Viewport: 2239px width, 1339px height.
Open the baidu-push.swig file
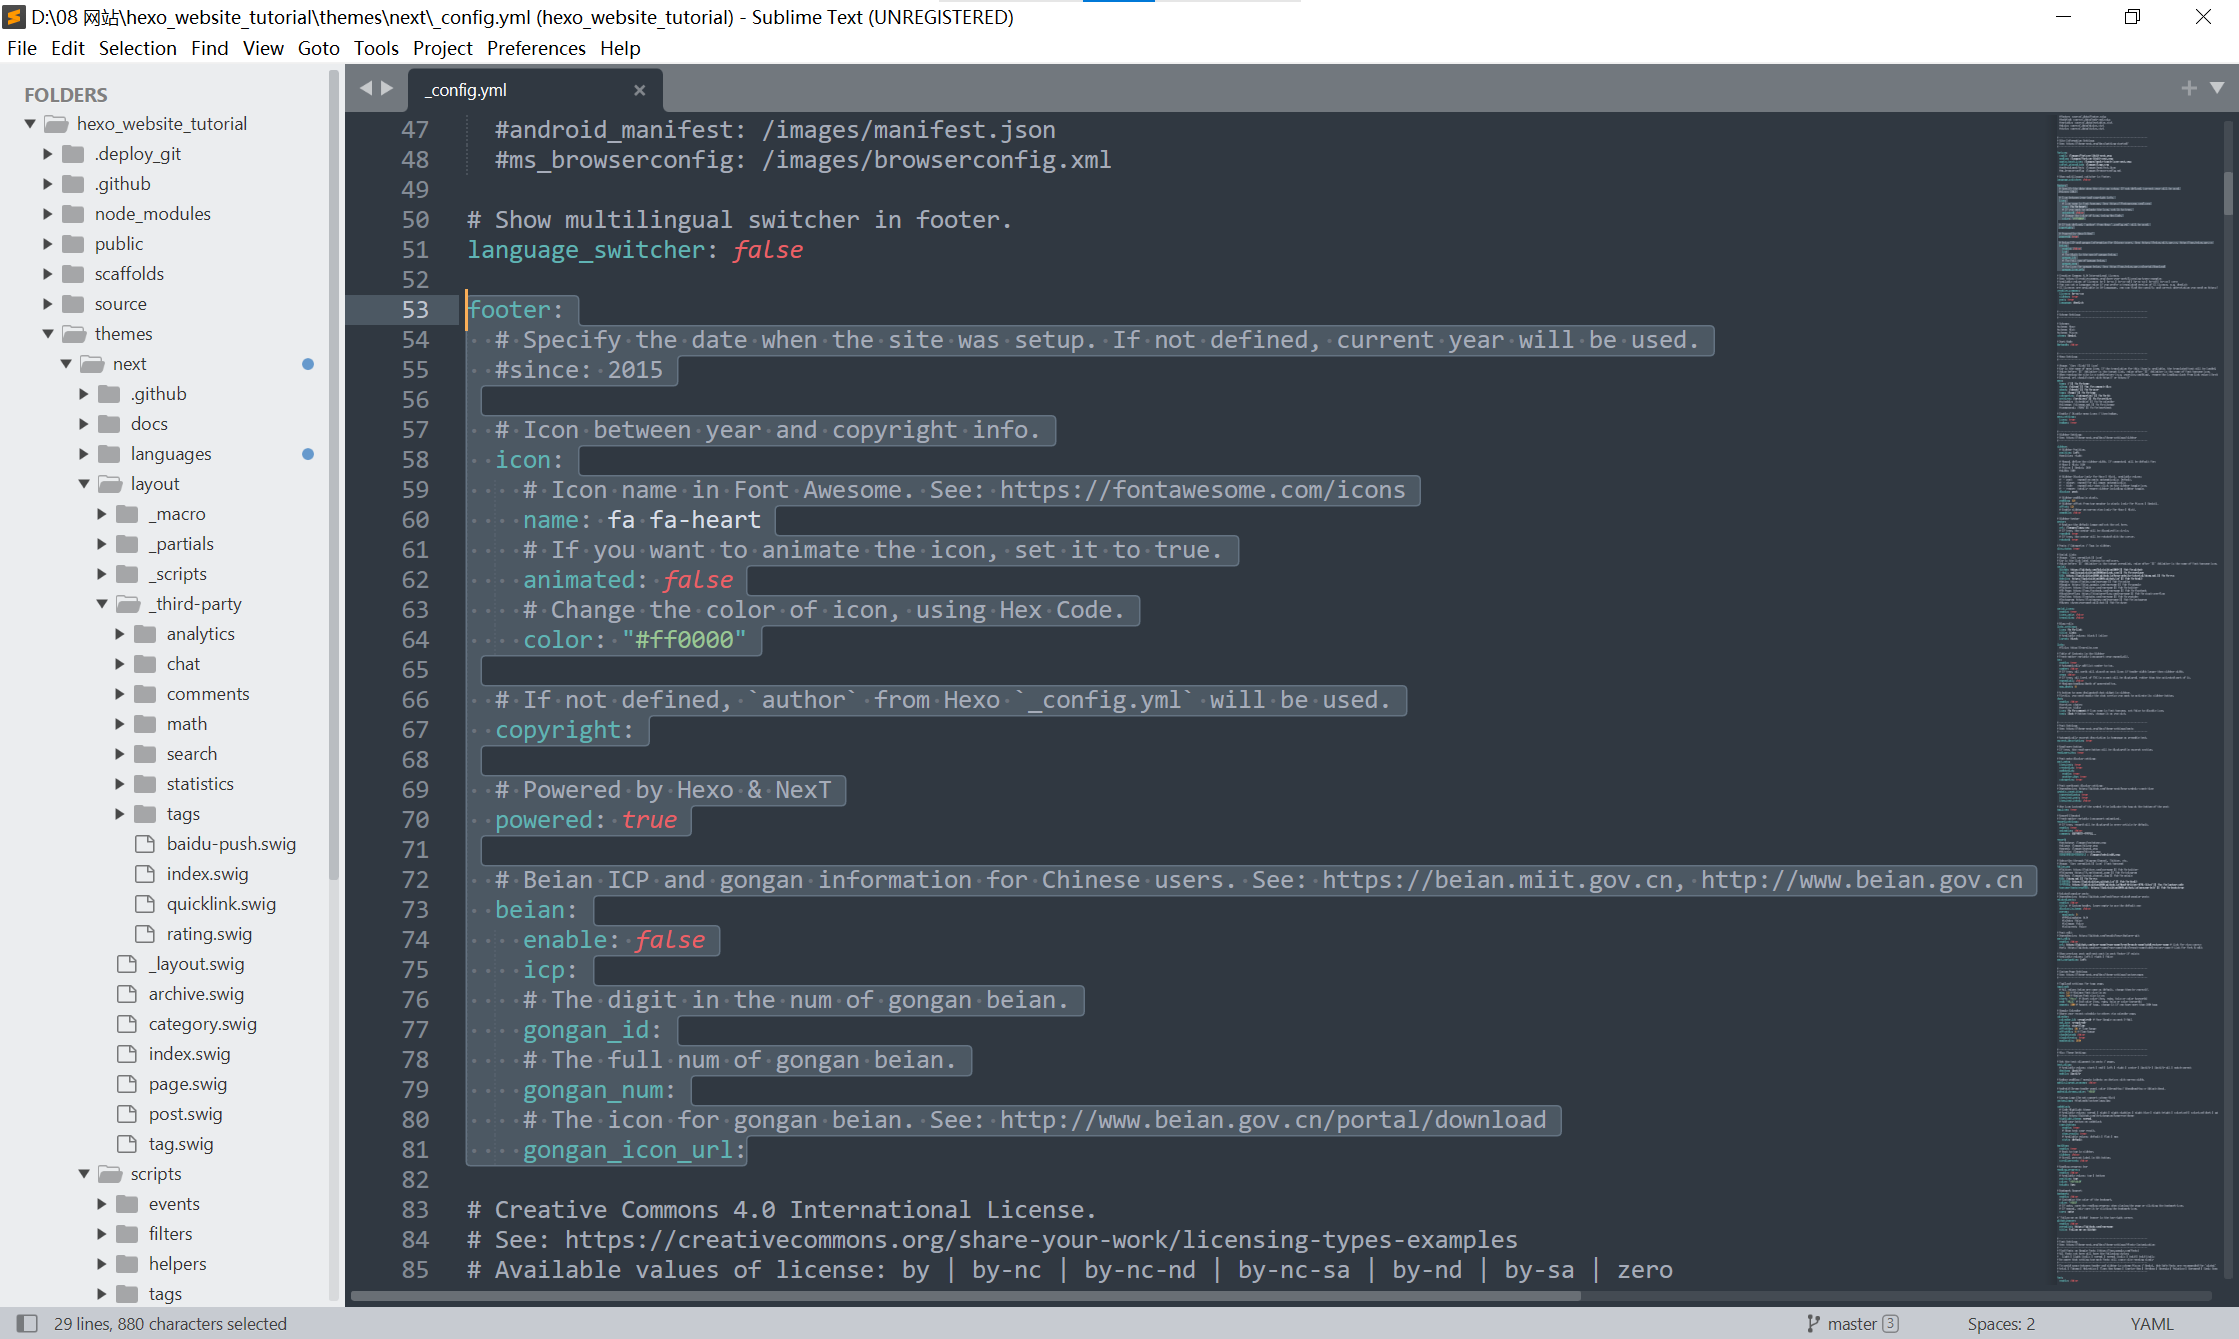click(x=231, y=844)
